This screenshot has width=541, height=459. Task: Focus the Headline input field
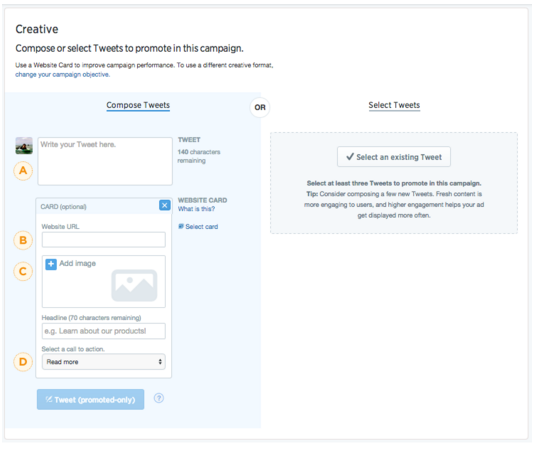[104, 331]
